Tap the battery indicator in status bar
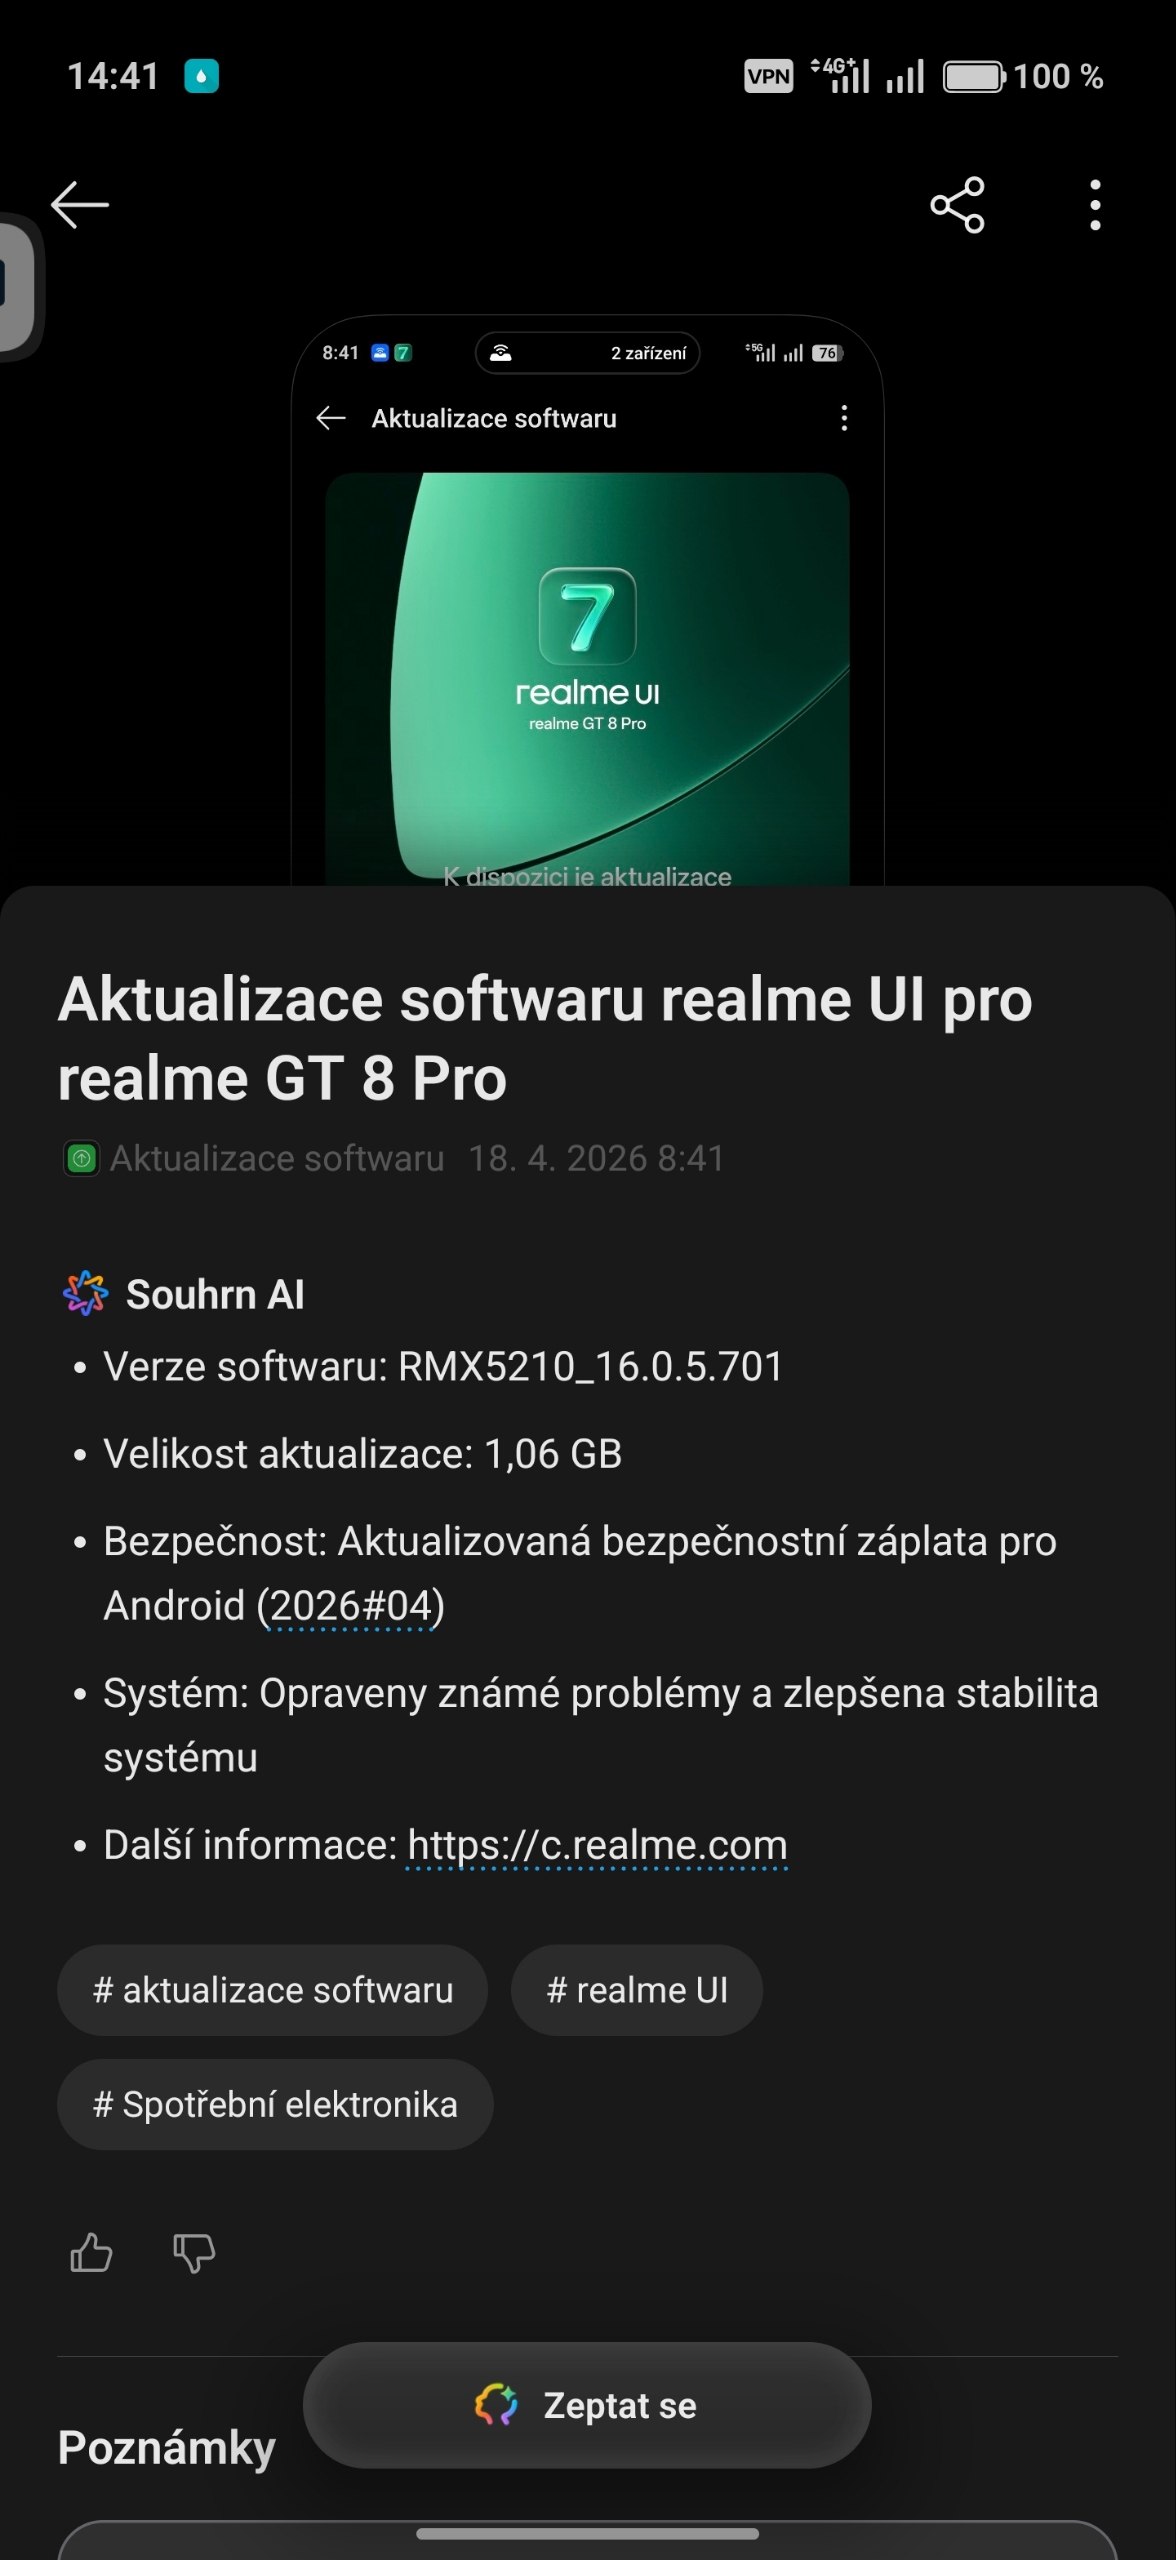The height and width of the screenshot is (2560, 1176). 974,76
